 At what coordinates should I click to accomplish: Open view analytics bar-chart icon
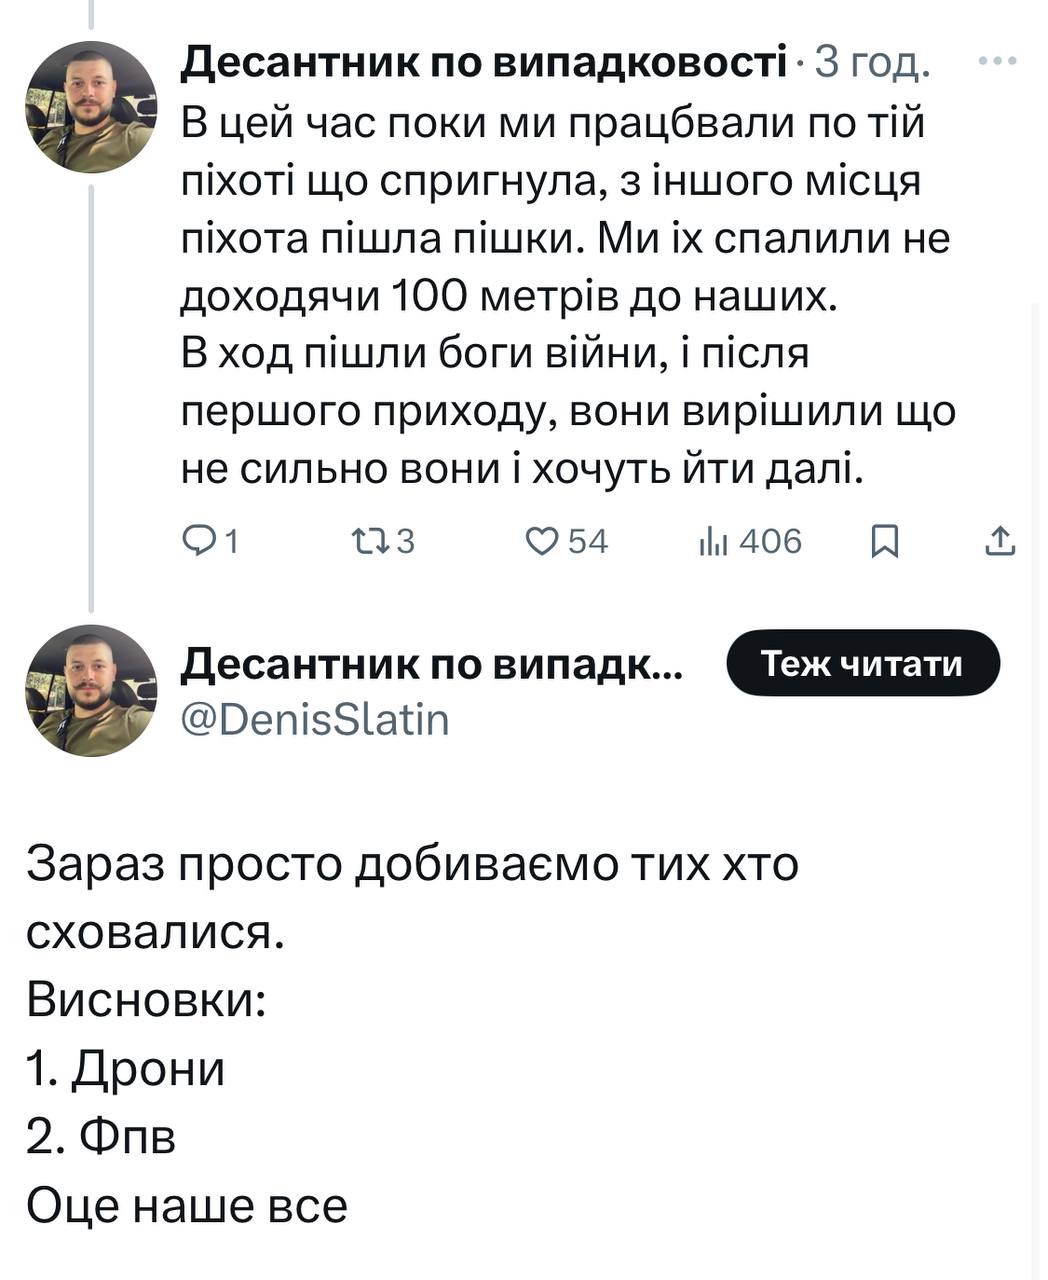714,542
